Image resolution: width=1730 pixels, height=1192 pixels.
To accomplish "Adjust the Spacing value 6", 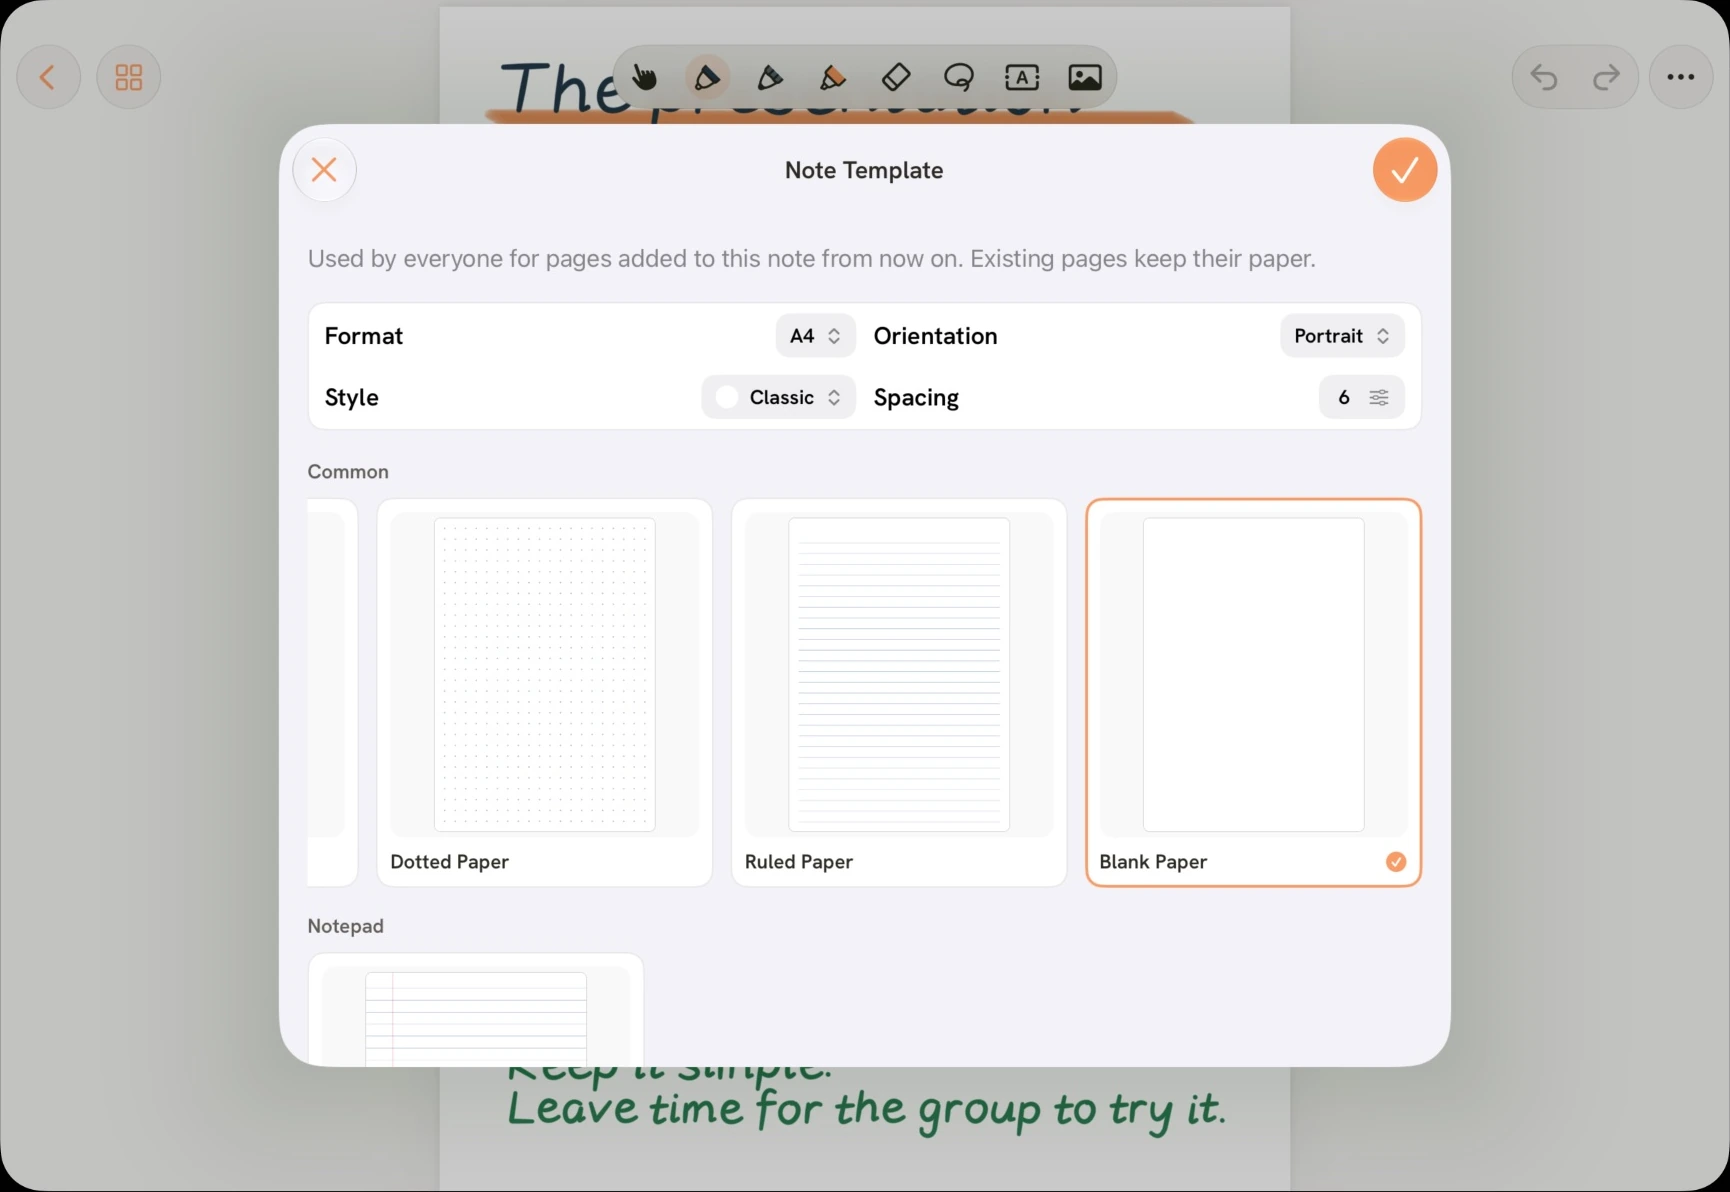I will click(x=1361, y=397).
